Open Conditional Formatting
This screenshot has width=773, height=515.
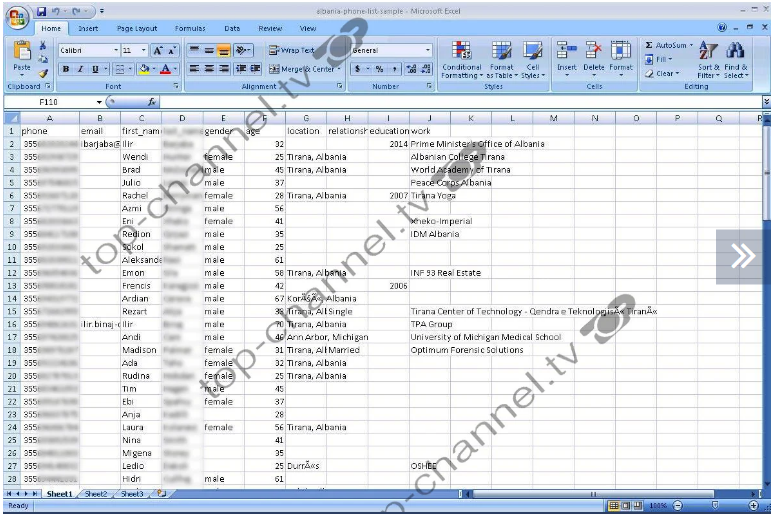pyautogui.click(x=461, y=60)
